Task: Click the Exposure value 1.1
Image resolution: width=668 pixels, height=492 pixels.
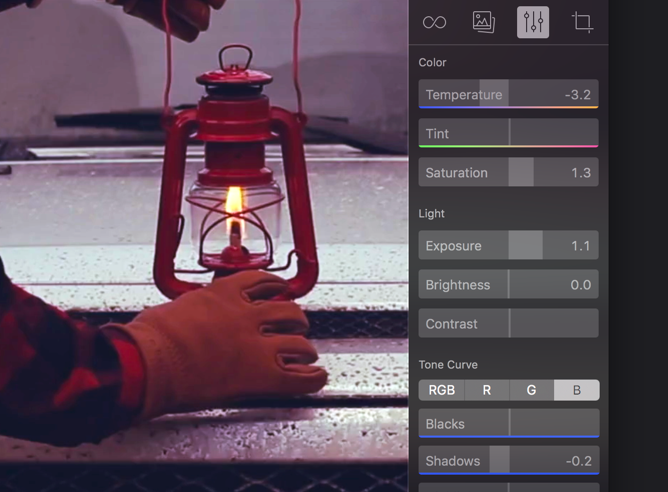Action: (580, 246)
